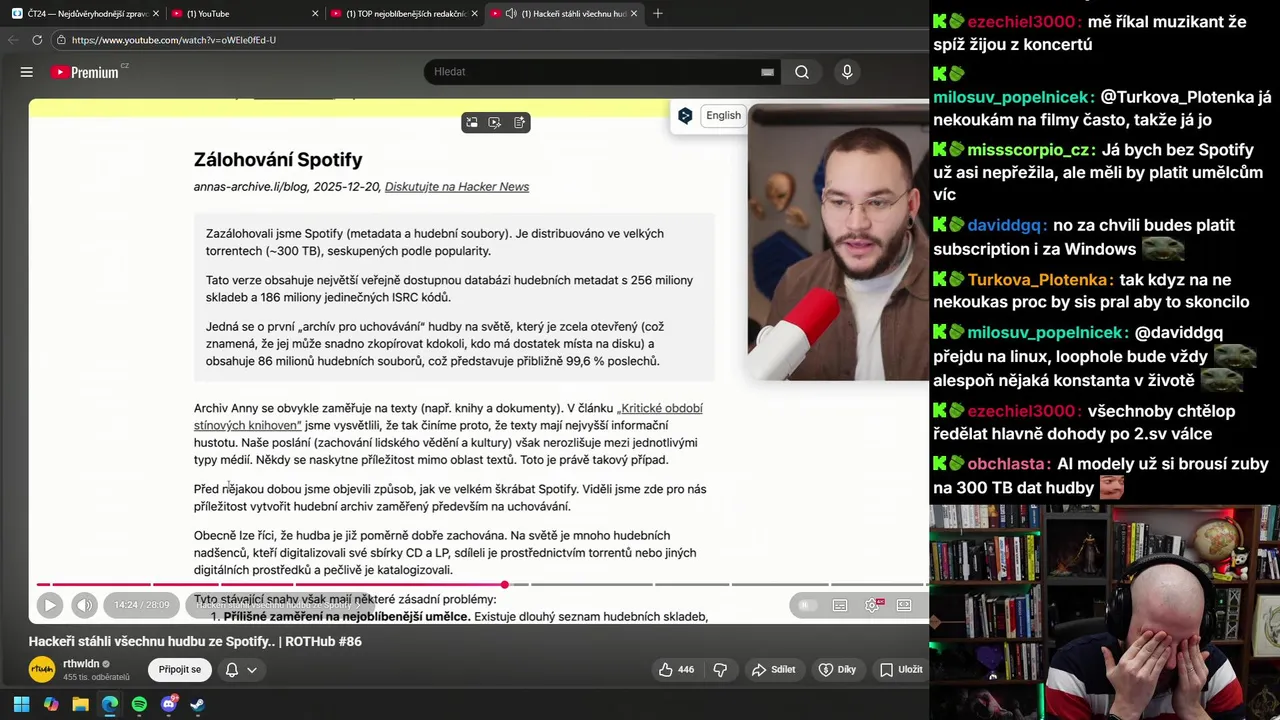Screen dimensions: 1280x720
Task: Launch Copilot from the taskbar
Action: point(51,704)
